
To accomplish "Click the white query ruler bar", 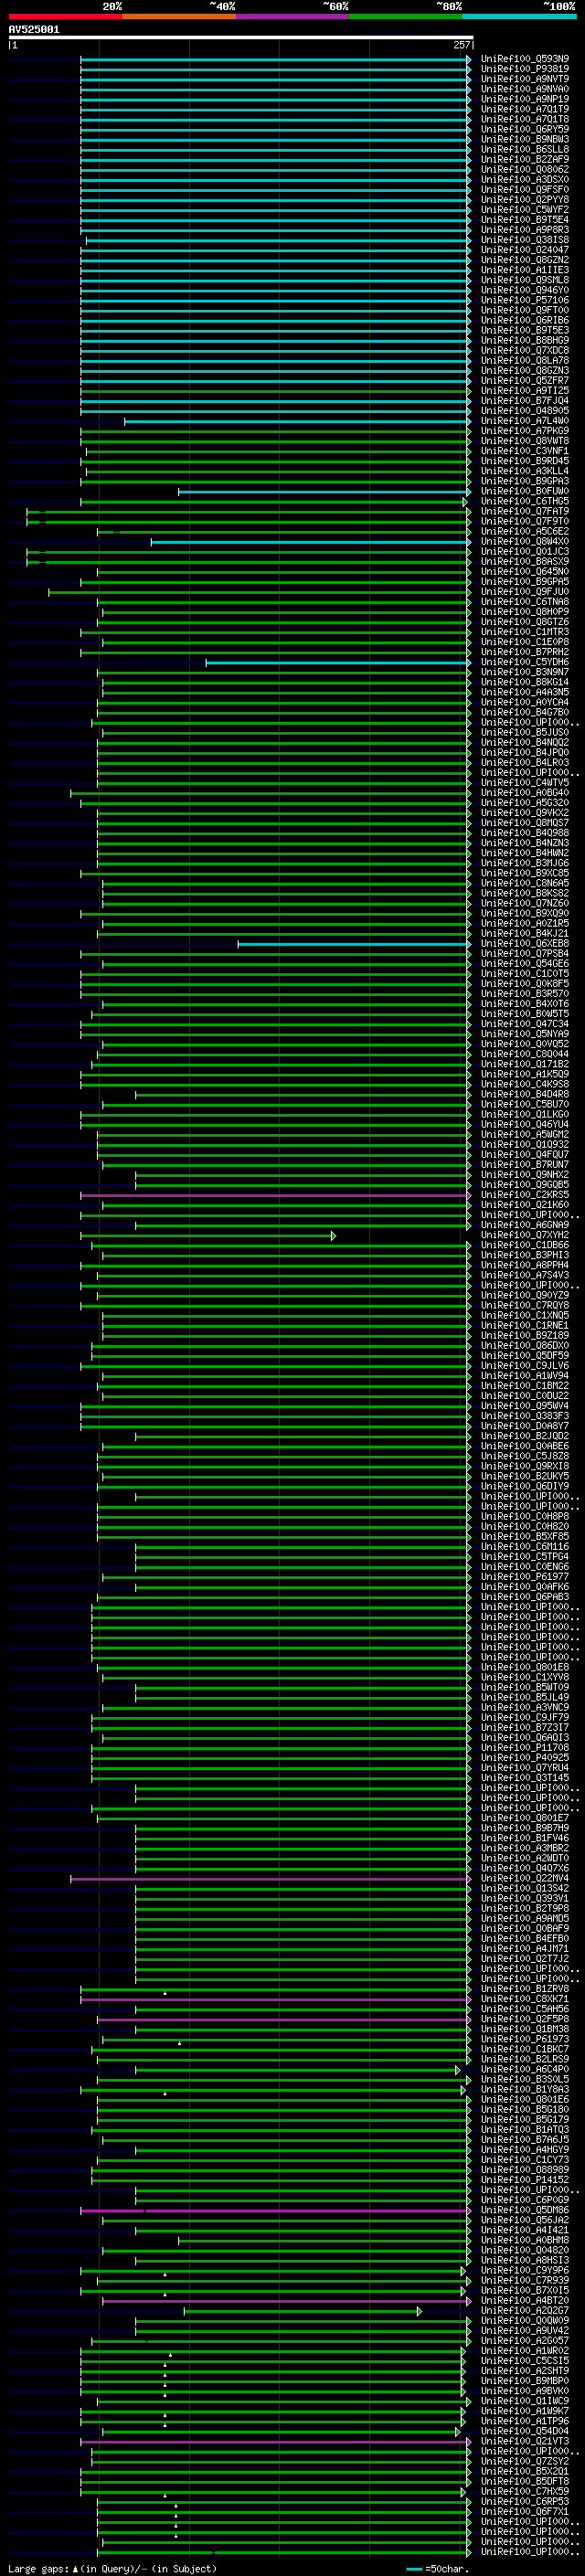I will (x=241, y=38).
